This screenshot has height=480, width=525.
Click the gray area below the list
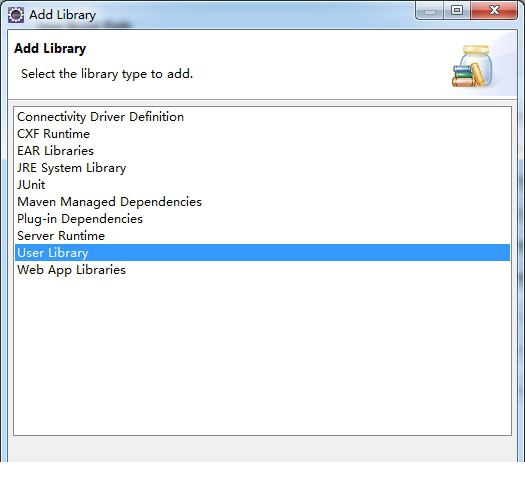pyautogui.click(x=262, y=449)
